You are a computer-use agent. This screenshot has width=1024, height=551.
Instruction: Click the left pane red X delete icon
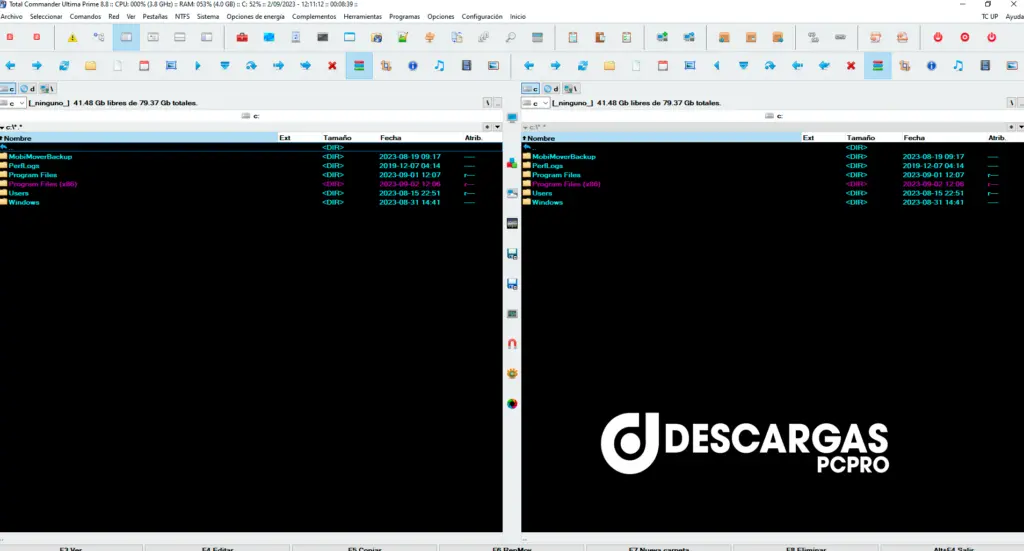pyautogui.click(x=332, y=65)
